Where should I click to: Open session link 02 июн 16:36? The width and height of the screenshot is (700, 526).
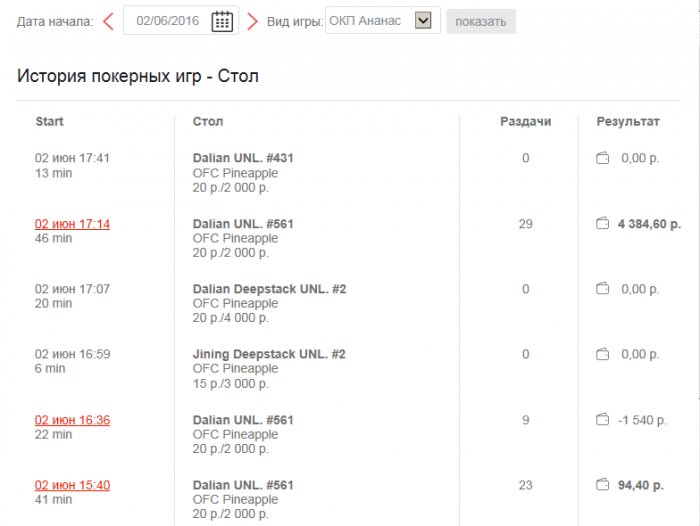pyautogui.click(x=72, y=420)
